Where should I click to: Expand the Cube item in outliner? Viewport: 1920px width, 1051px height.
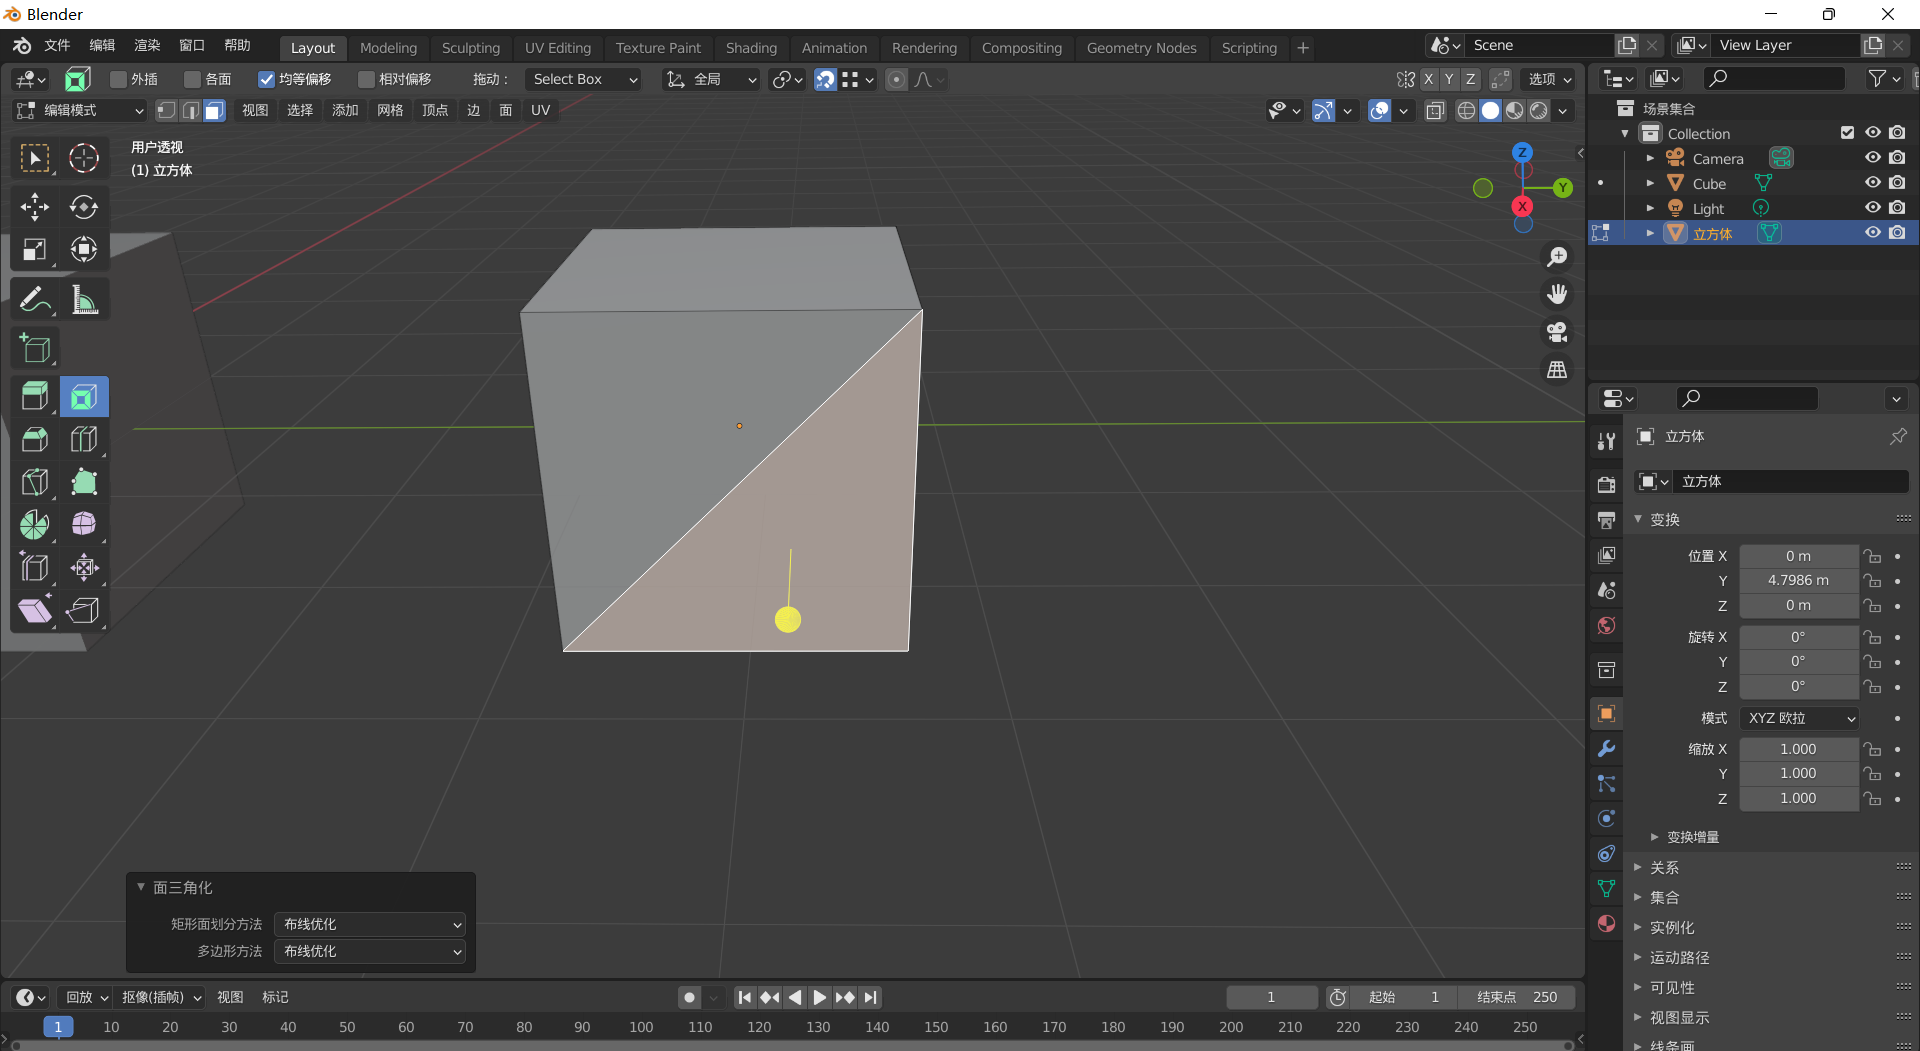1650,183
